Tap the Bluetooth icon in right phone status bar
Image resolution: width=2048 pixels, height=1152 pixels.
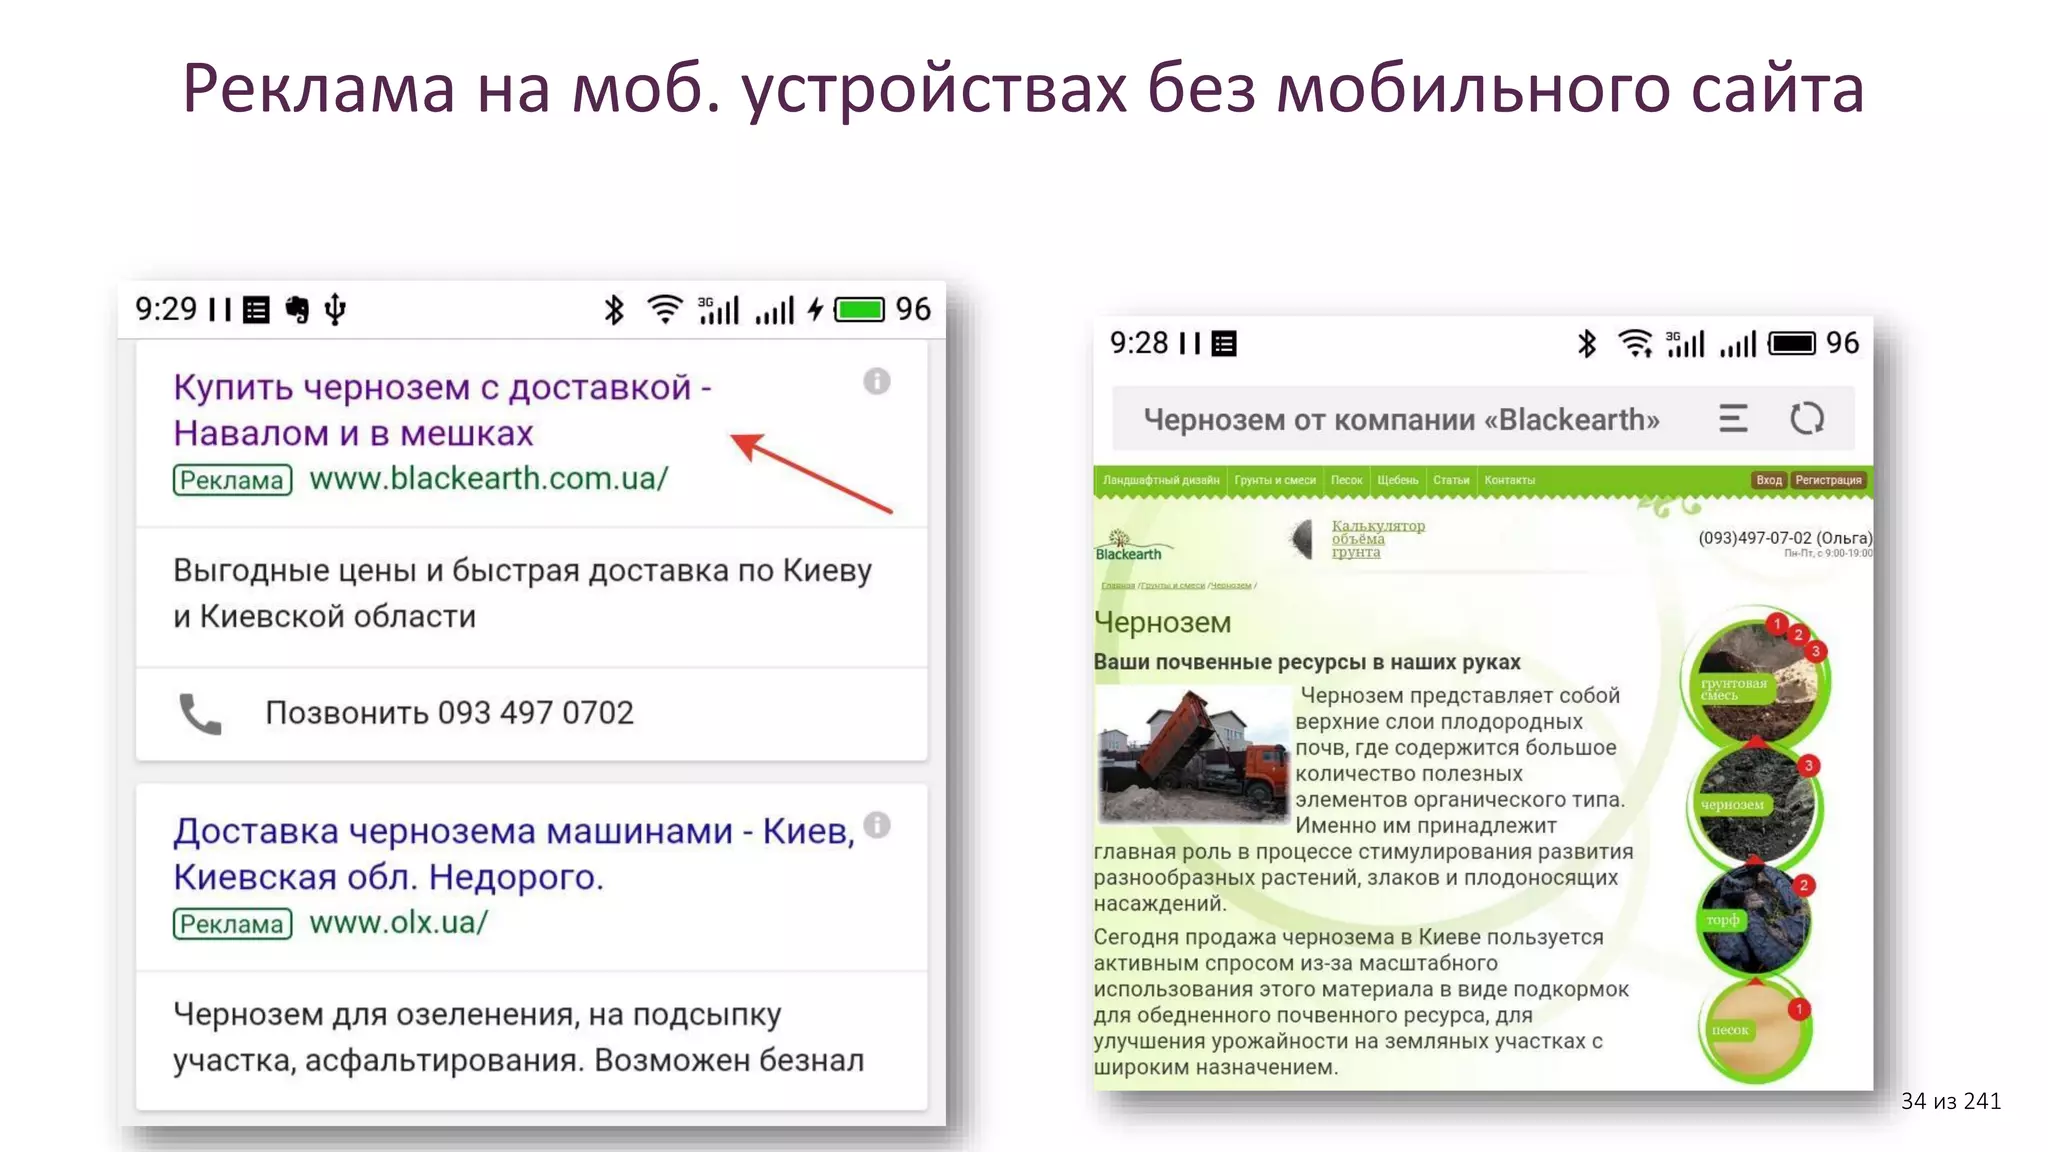[1587, 344]
